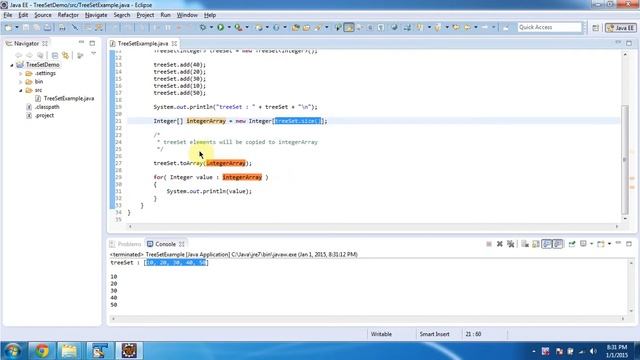Screen dimensions: 640x360
Task: Collapse All in the Navigator toolbar
Action: [x=55, y=55]
